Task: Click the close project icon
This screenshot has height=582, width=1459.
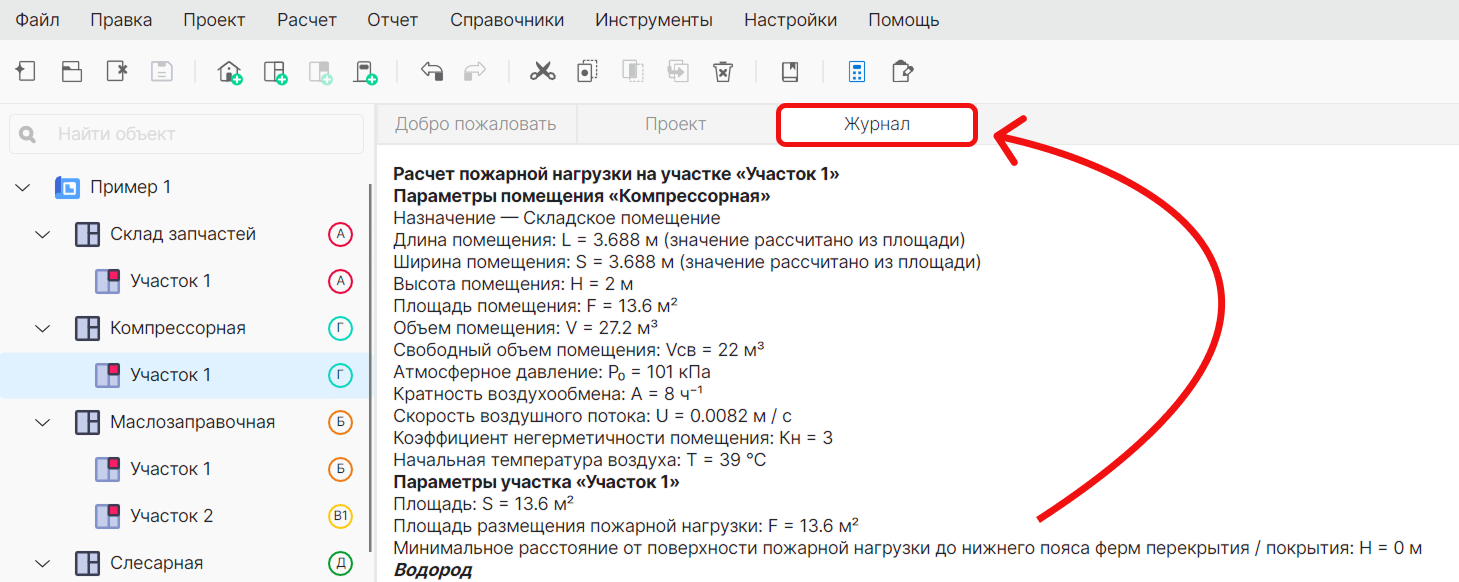Action: [117, 71]
